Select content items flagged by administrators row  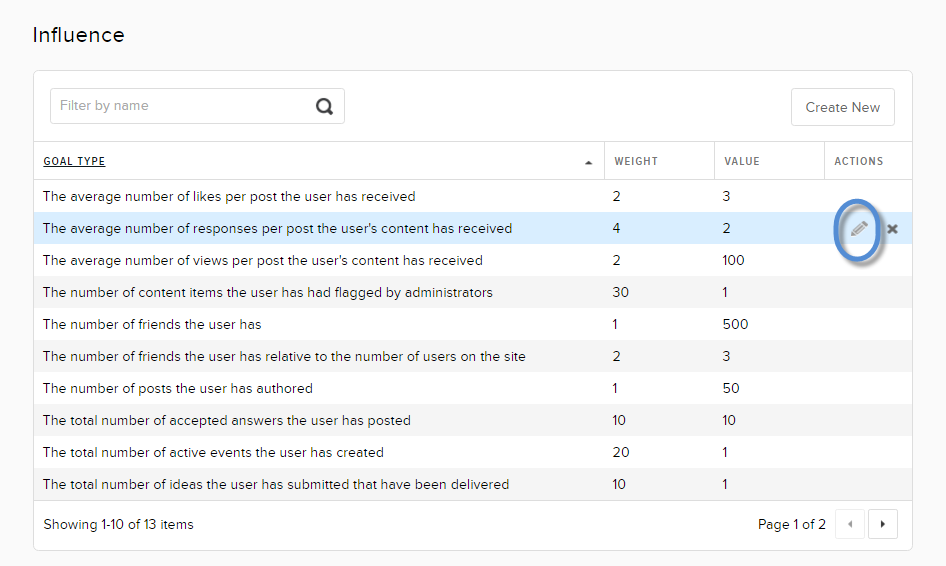point(267,292)
